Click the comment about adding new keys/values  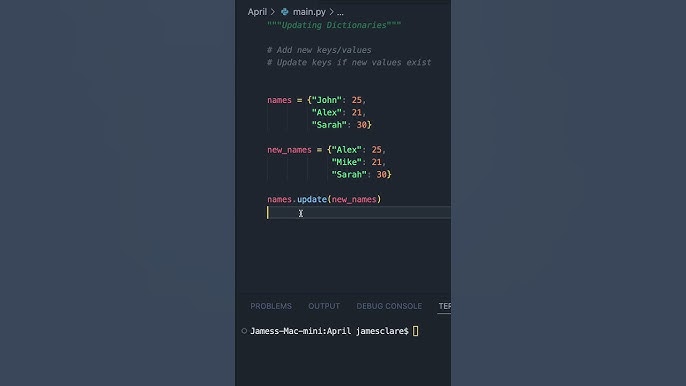point(319,50)
